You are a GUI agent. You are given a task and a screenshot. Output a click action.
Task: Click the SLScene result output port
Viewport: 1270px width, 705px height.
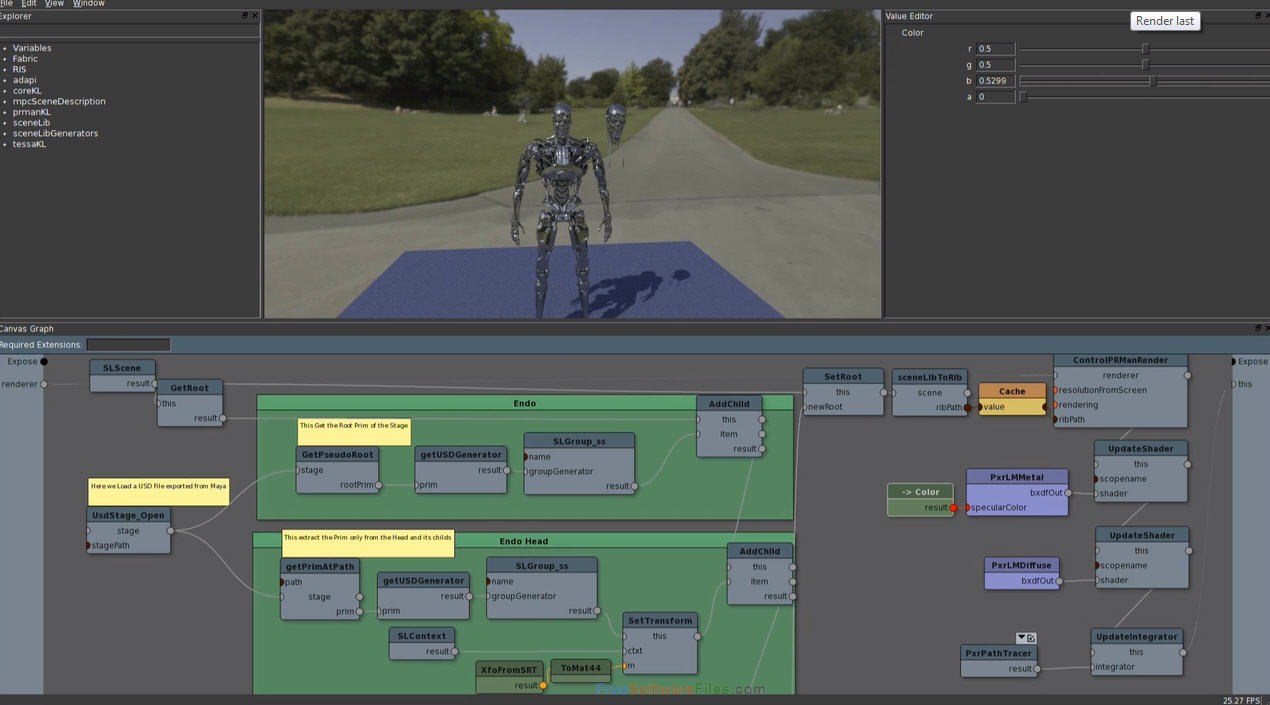tap(156, 383)
